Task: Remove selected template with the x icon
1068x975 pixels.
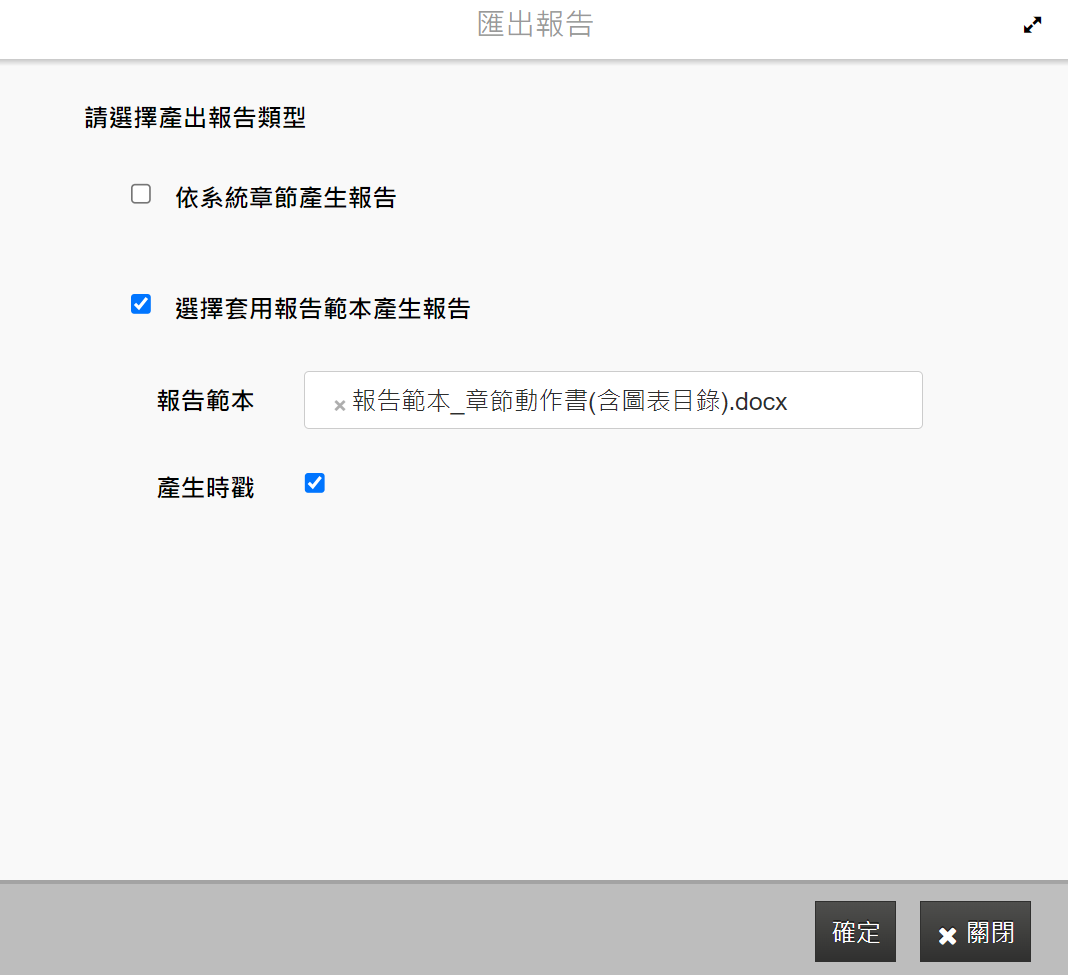Action: tap(340, 405)
